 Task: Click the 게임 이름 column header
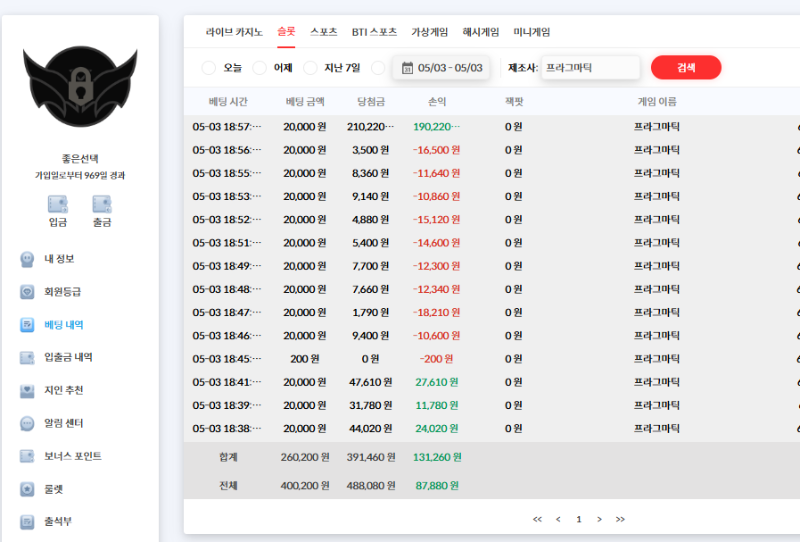tap(657, 102)
